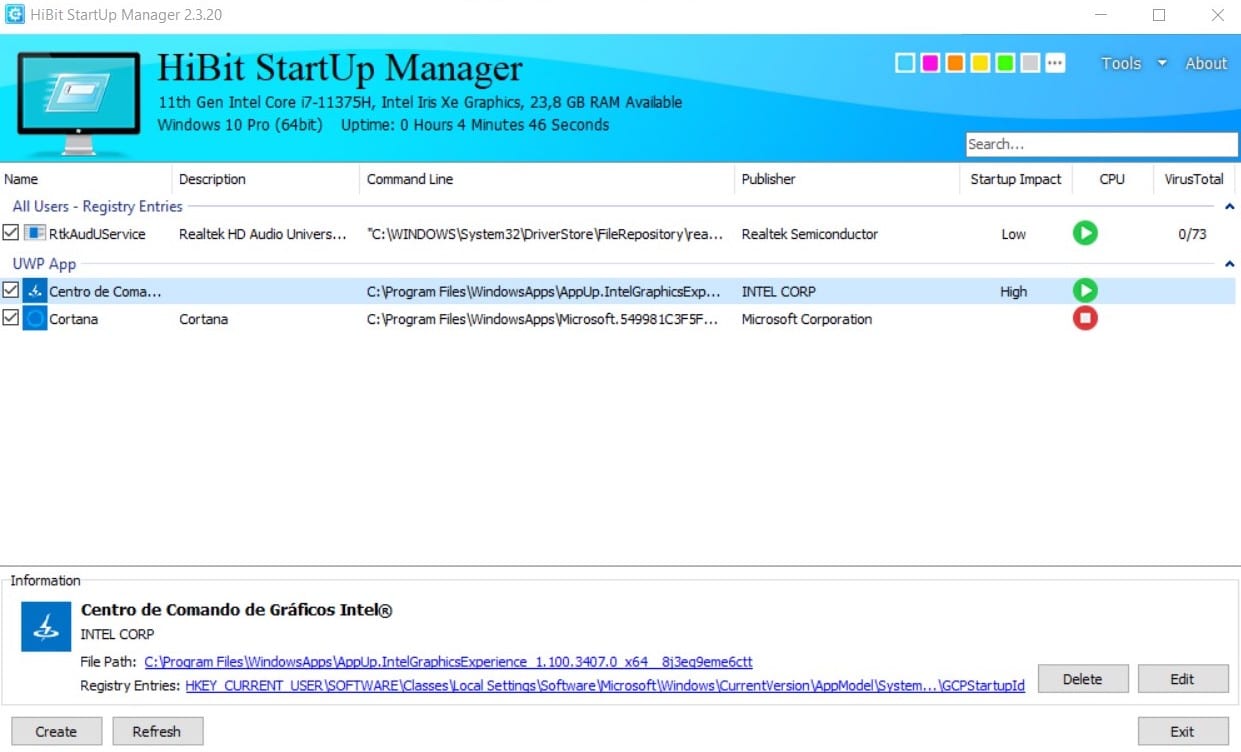Sort by the Command Line column header
The width and height of the screenshot is (1241, 752).
click(x=547, y=179)
